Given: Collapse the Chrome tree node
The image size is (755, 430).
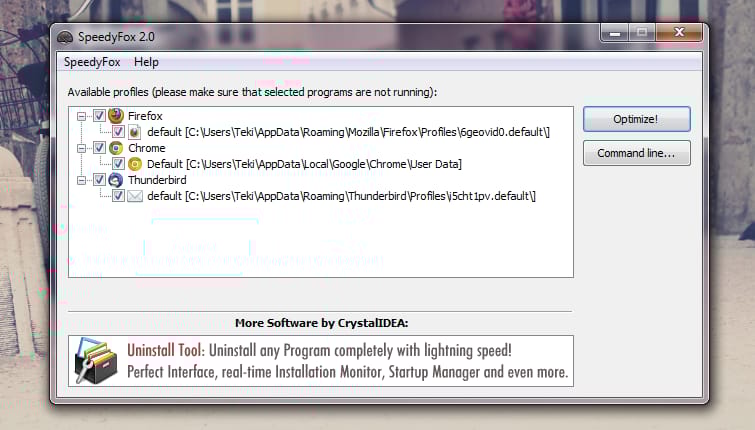Looking at the screenshot, I should pos(81,148).
